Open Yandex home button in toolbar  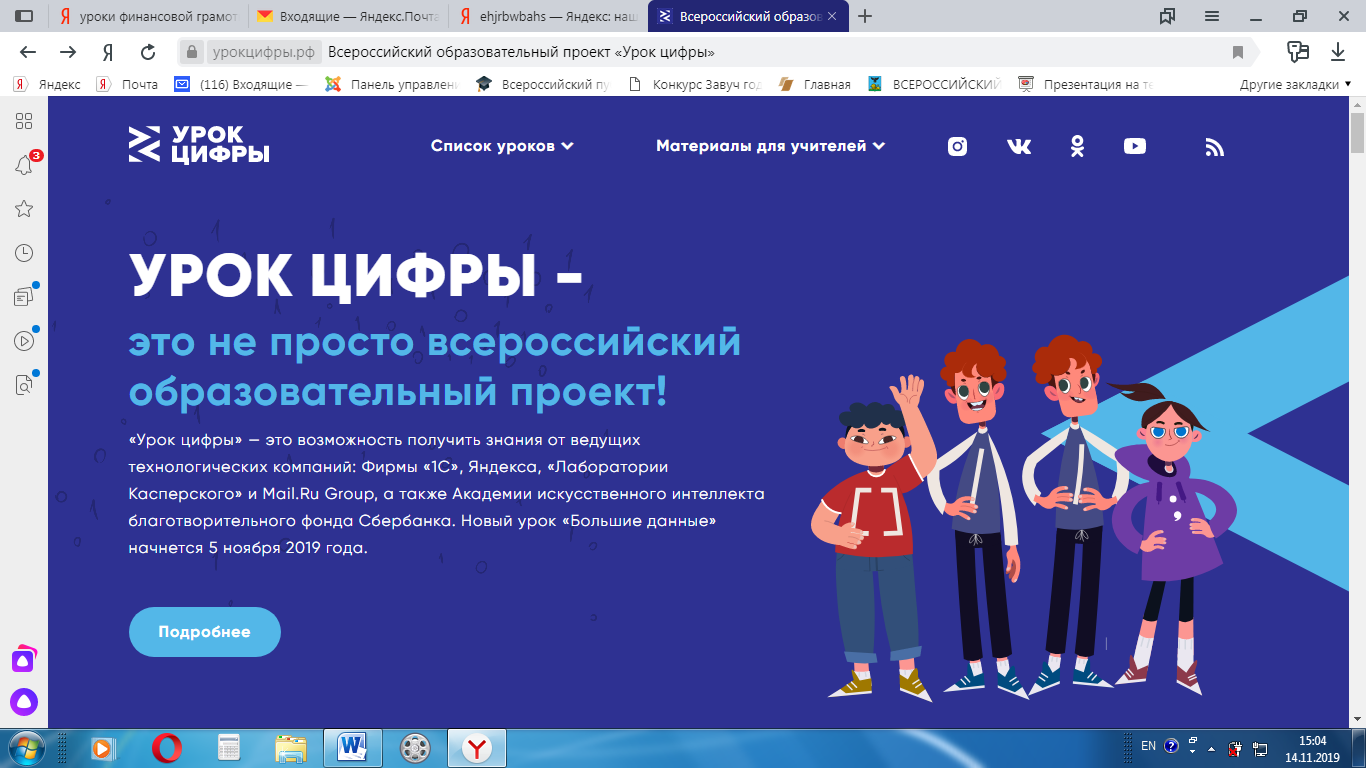coord(108,52)
